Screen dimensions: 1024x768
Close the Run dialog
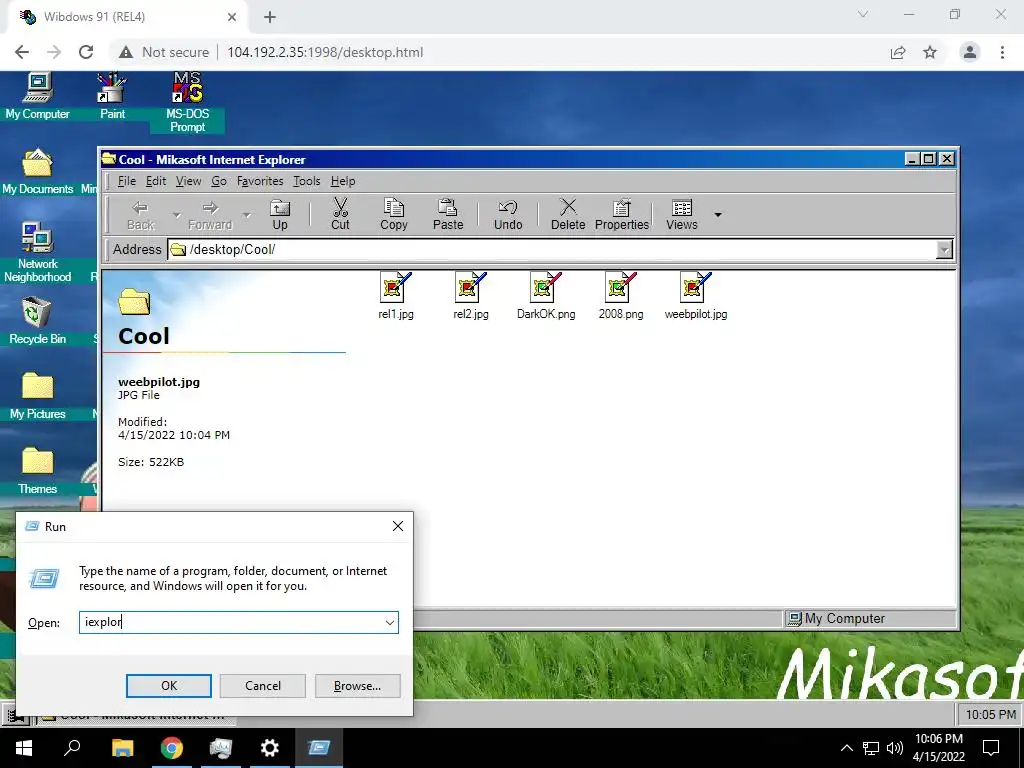(x=398, y=526)
